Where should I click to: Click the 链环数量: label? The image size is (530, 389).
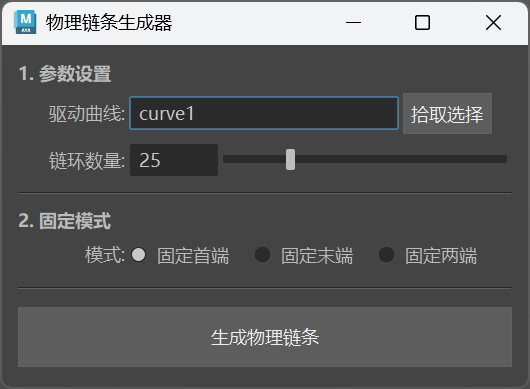click(87, 160)
